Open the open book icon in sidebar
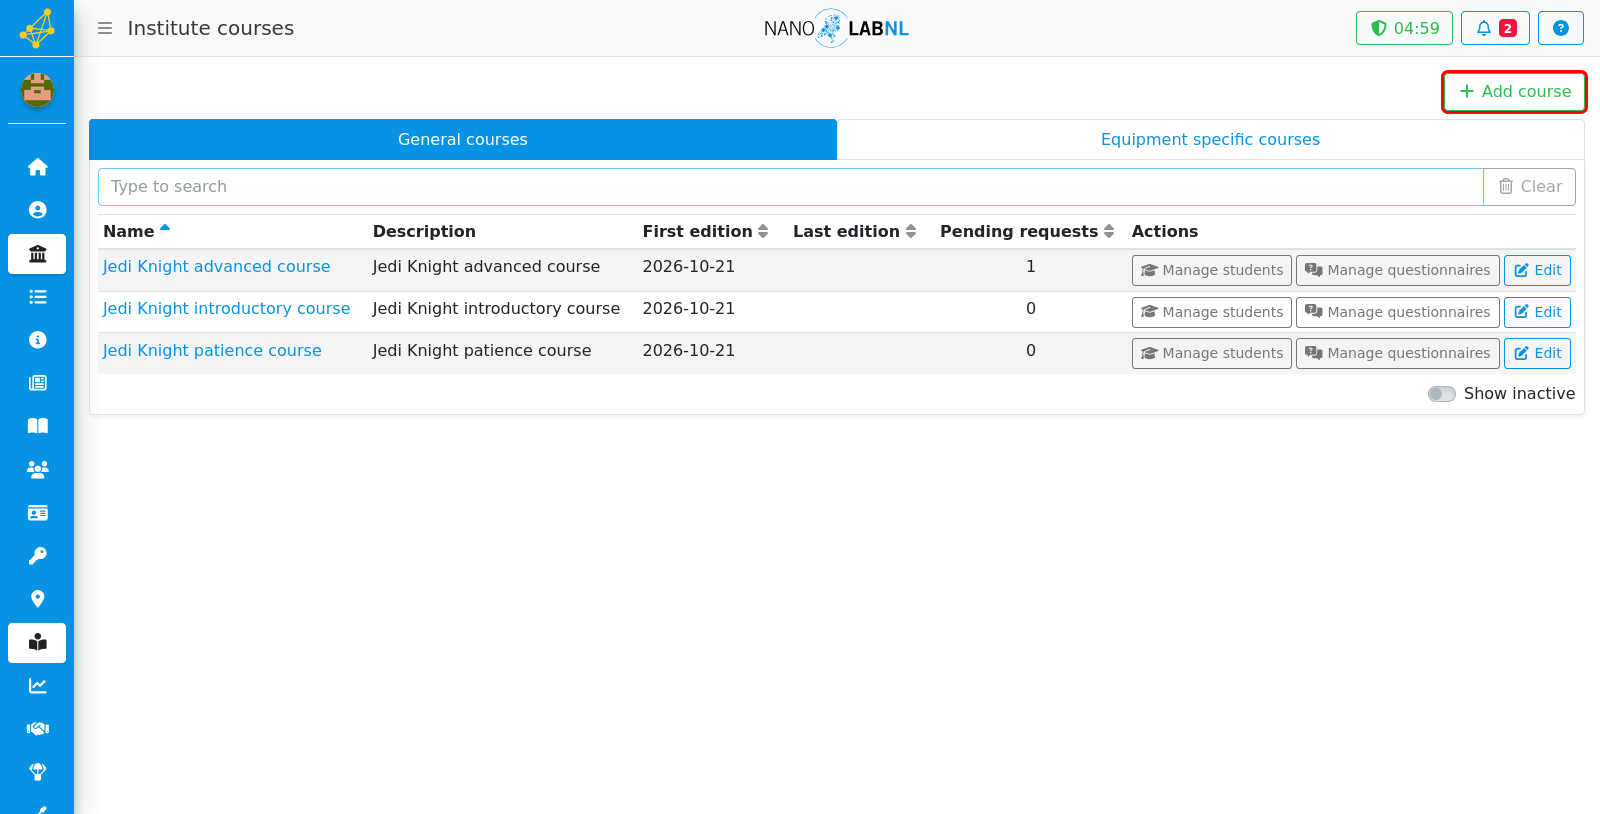Screen dimensions: 1600x814 tap(37, 426)
